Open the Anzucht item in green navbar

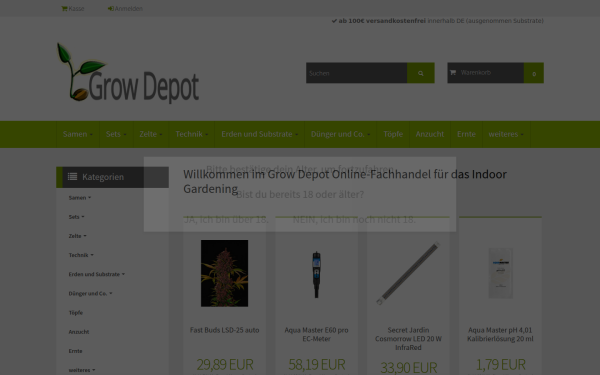pyautogui.click(x=430, y=134)
